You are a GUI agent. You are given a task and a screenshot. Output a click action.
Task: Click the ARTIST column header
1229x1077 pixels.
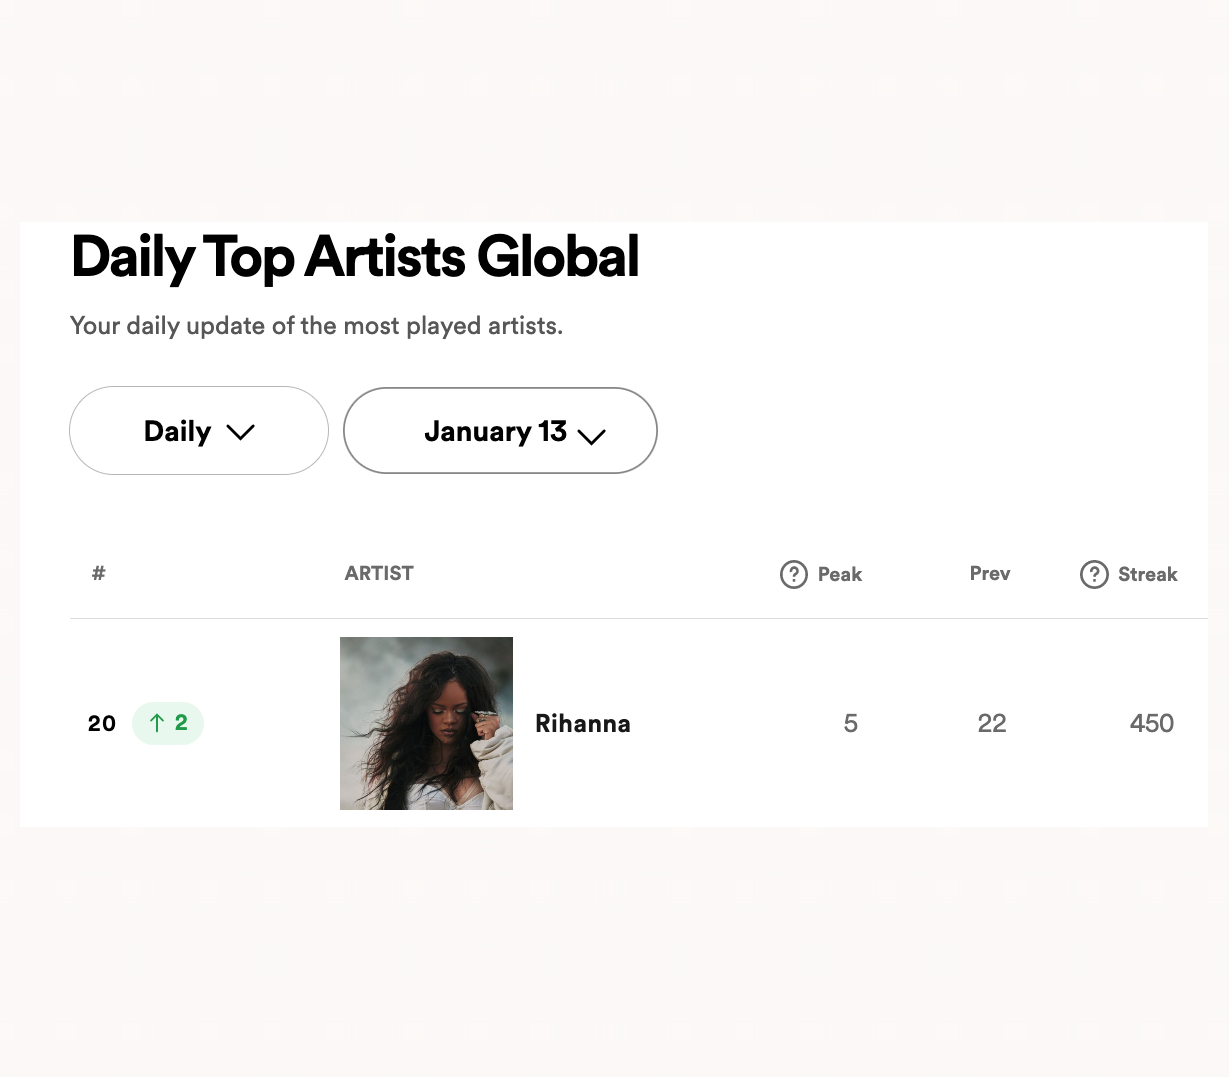click(x=378, y=573)
